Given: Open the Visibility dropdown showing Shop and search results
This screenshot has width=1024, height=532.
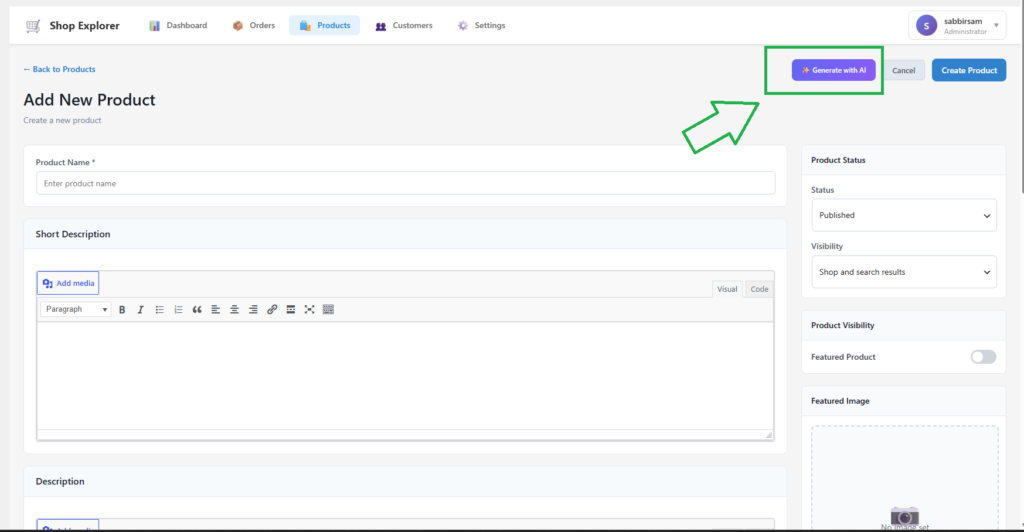Looking at the screenshot, I should [904, 272].
